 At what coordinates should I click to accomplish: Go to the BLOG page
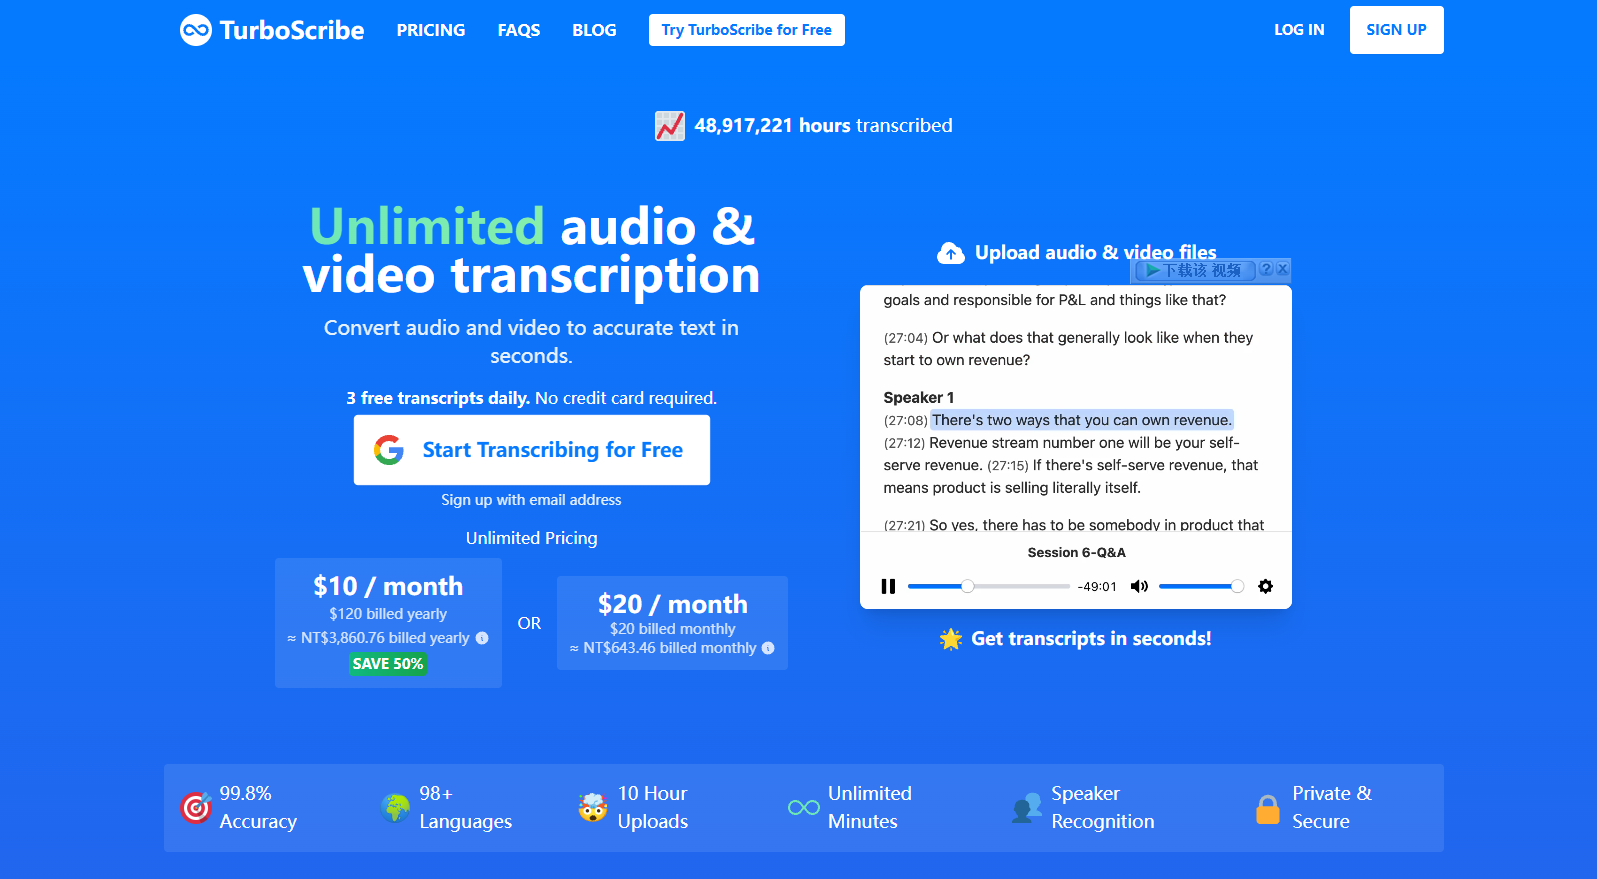tap(594, 30)
